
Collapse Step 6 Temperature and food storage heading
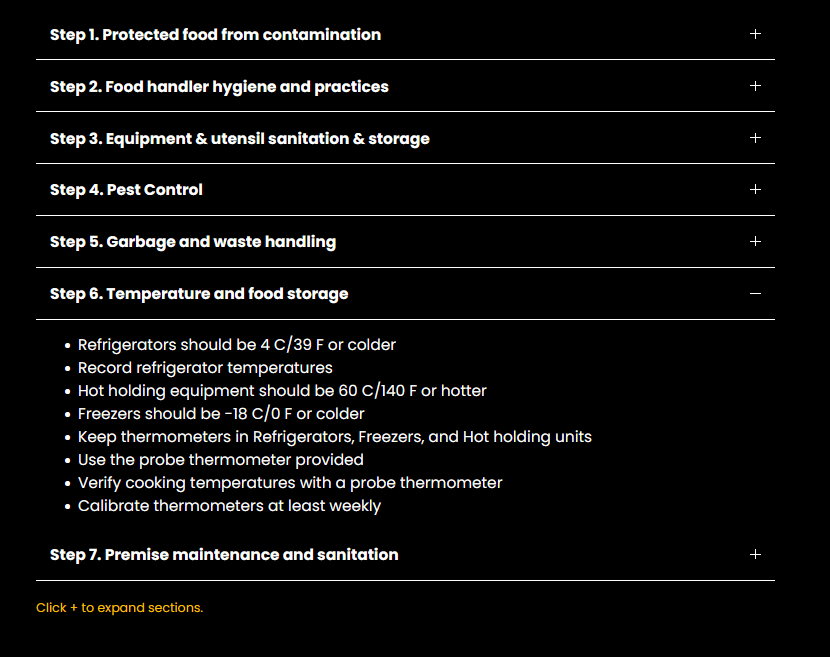[x=199, y=294]
